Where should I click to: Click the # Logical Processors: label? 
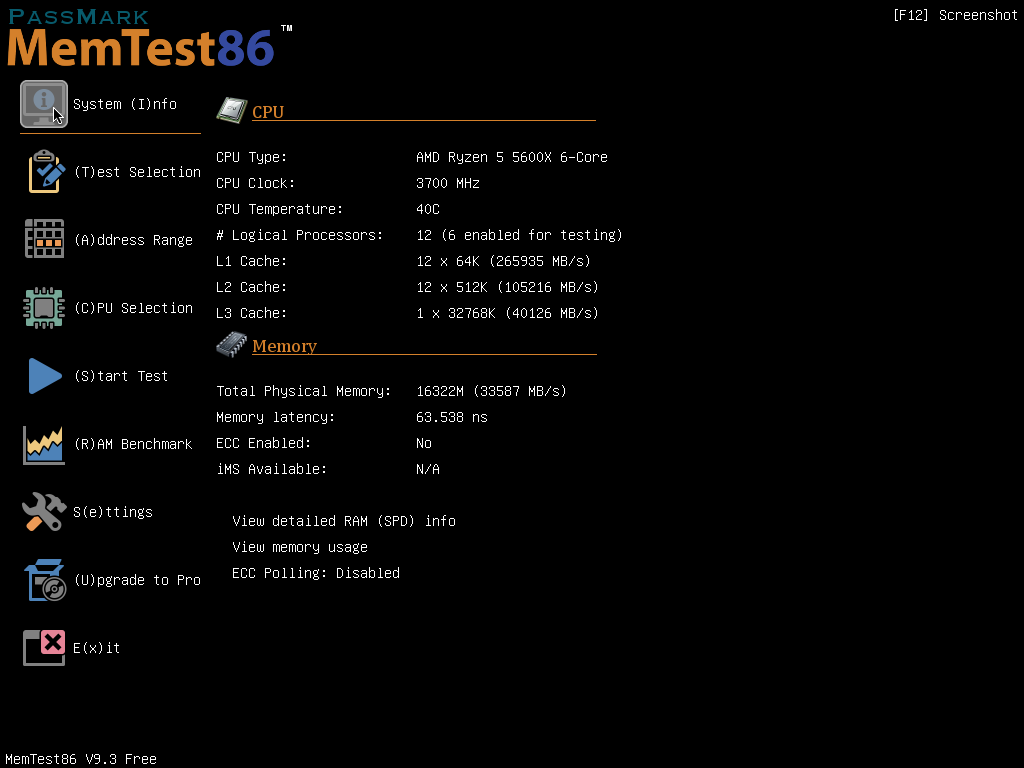click(300, 235)
